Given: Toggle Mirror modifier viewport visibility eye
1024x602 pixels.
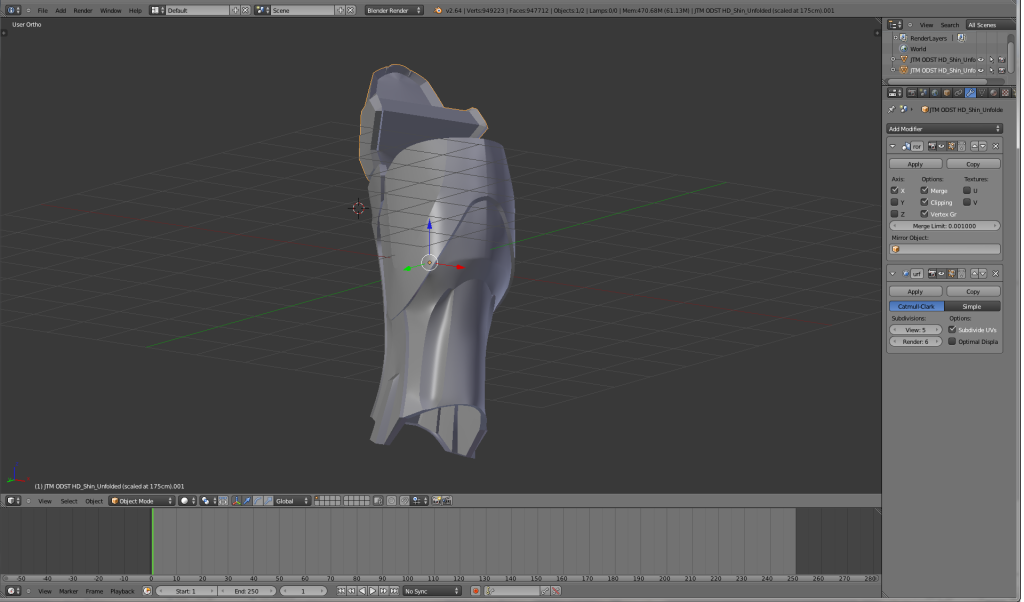Looking at the screenshot, I should tap(941, 146).
